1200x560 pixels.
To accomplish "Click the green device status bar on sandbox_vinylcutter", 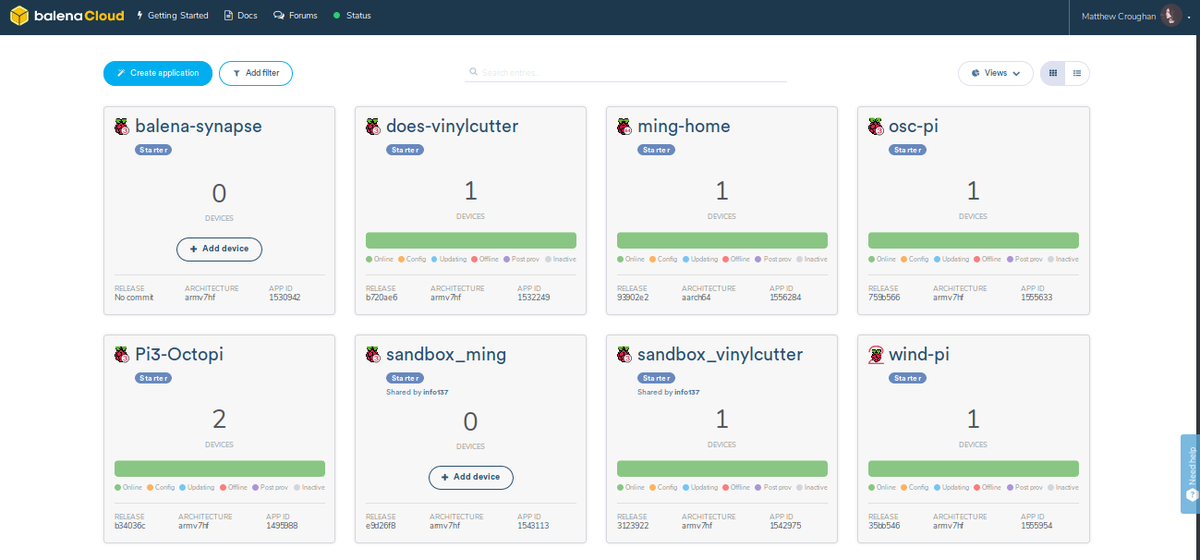I will pos(722,468).
